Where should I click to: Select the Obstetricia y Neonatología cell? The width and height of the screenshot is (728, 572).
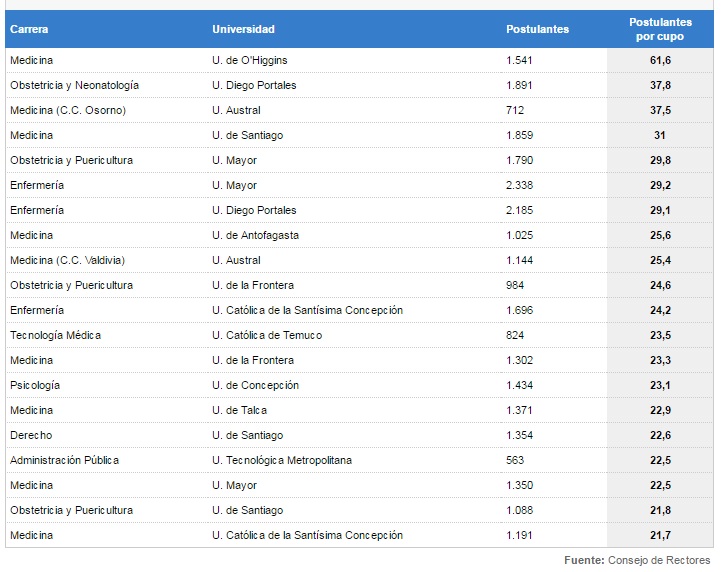click(x=74, y=85)
